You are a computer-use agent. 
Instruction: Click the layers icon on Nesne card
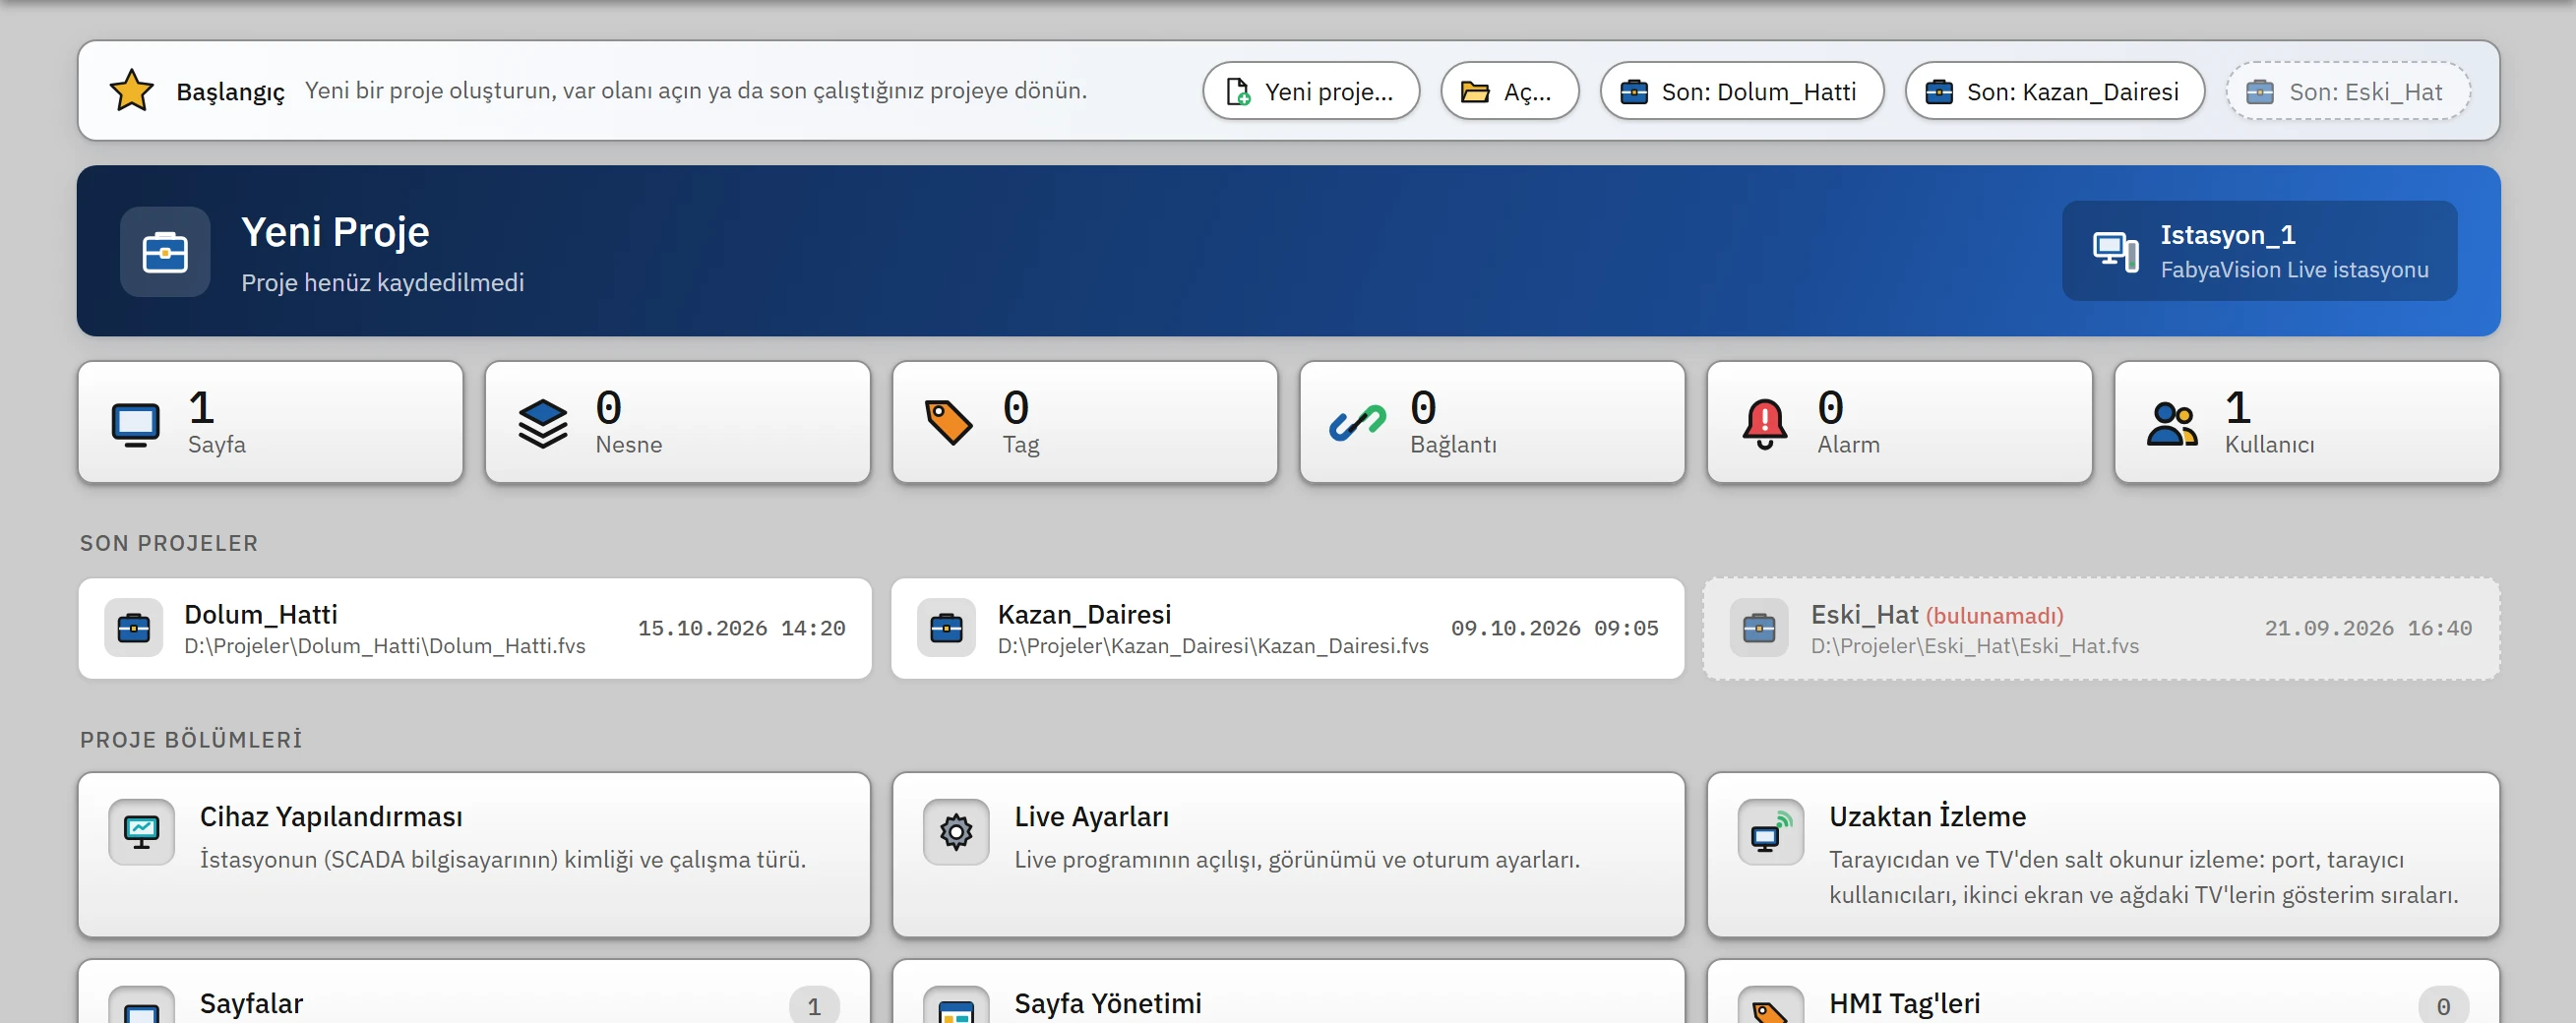(543, 424)
